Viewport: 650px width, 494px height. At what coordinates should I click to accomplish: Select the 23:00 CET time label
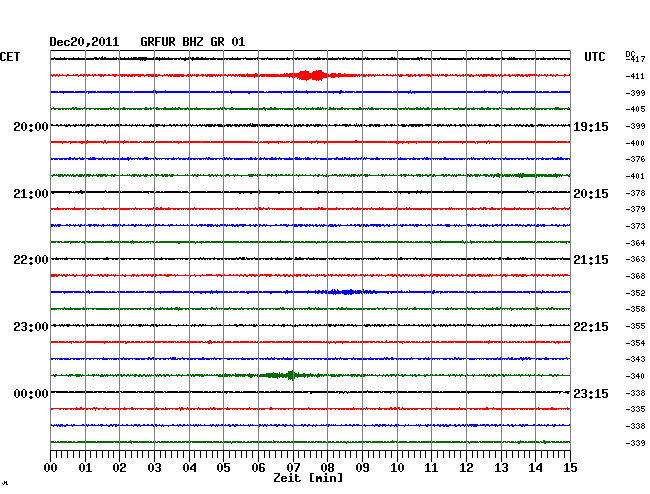click(31, 327)
